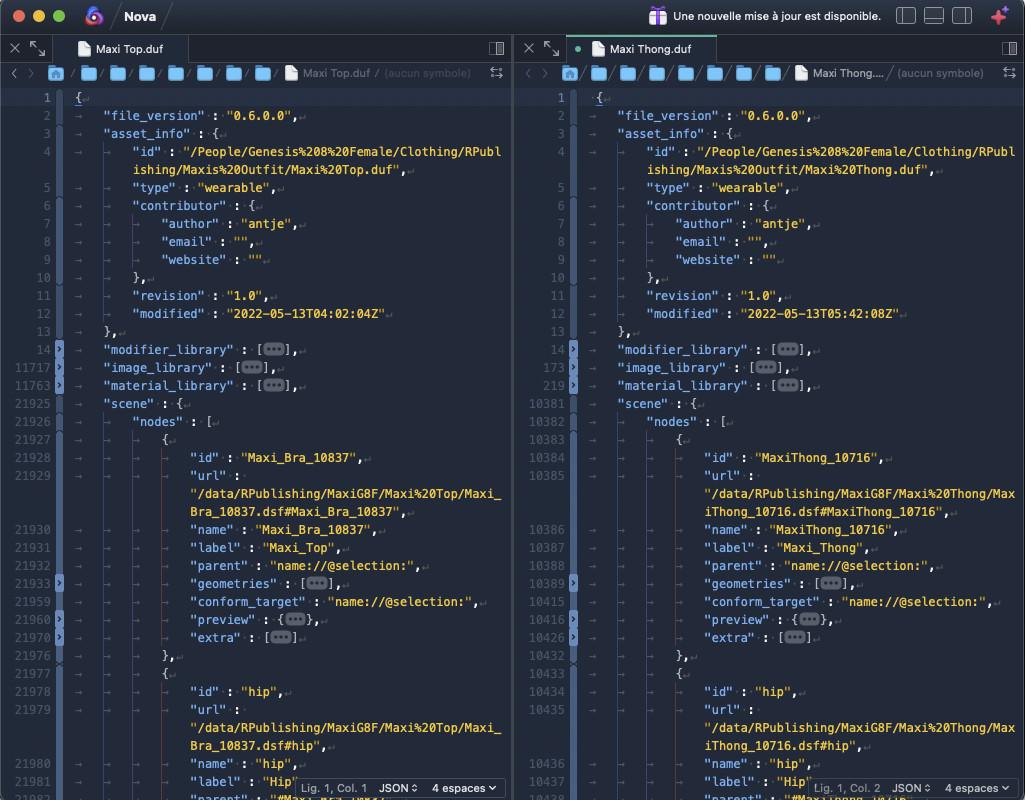
Task: Expand image_library fold arrow at line 173
Action: 573,367
